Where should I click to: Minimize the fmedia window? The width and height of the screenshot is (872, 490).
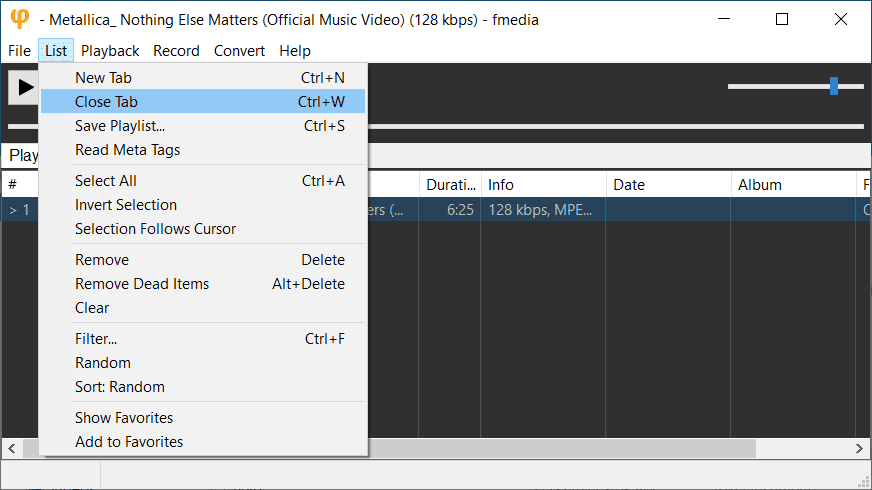(724, 19)
